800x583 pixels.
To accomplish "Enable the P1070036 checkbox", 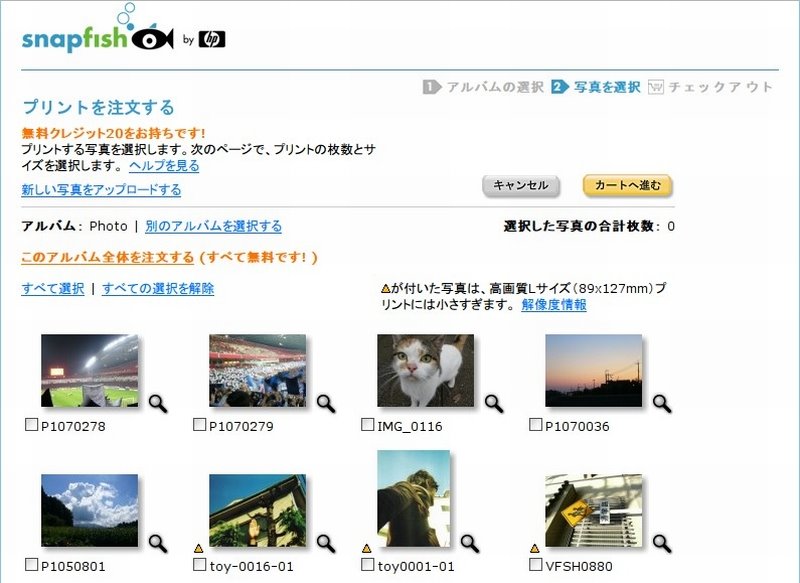I will point(535,424).
